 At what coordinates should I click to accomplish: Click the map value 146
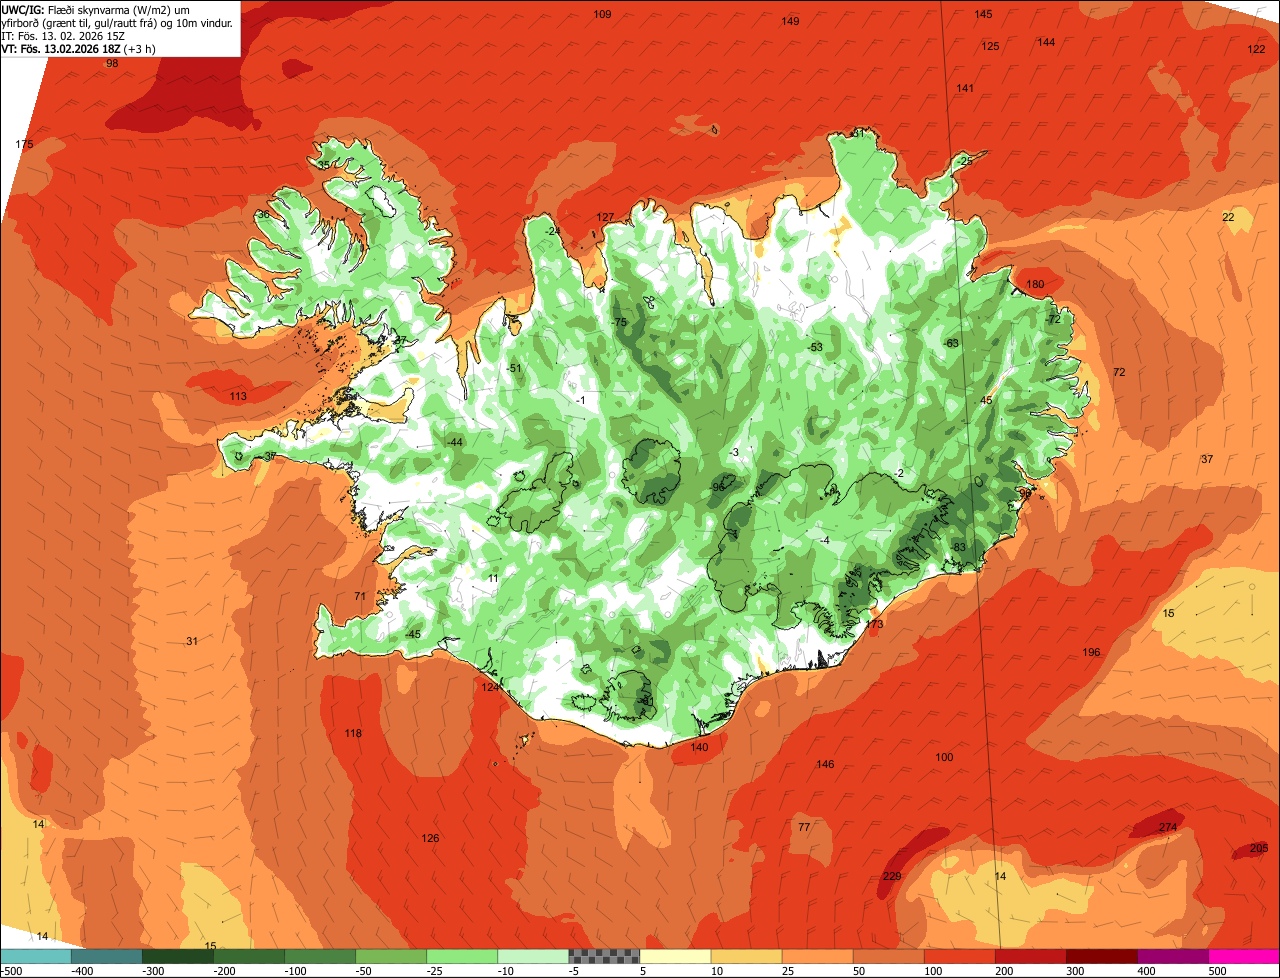pyautogui.click(x=825, y=764)
